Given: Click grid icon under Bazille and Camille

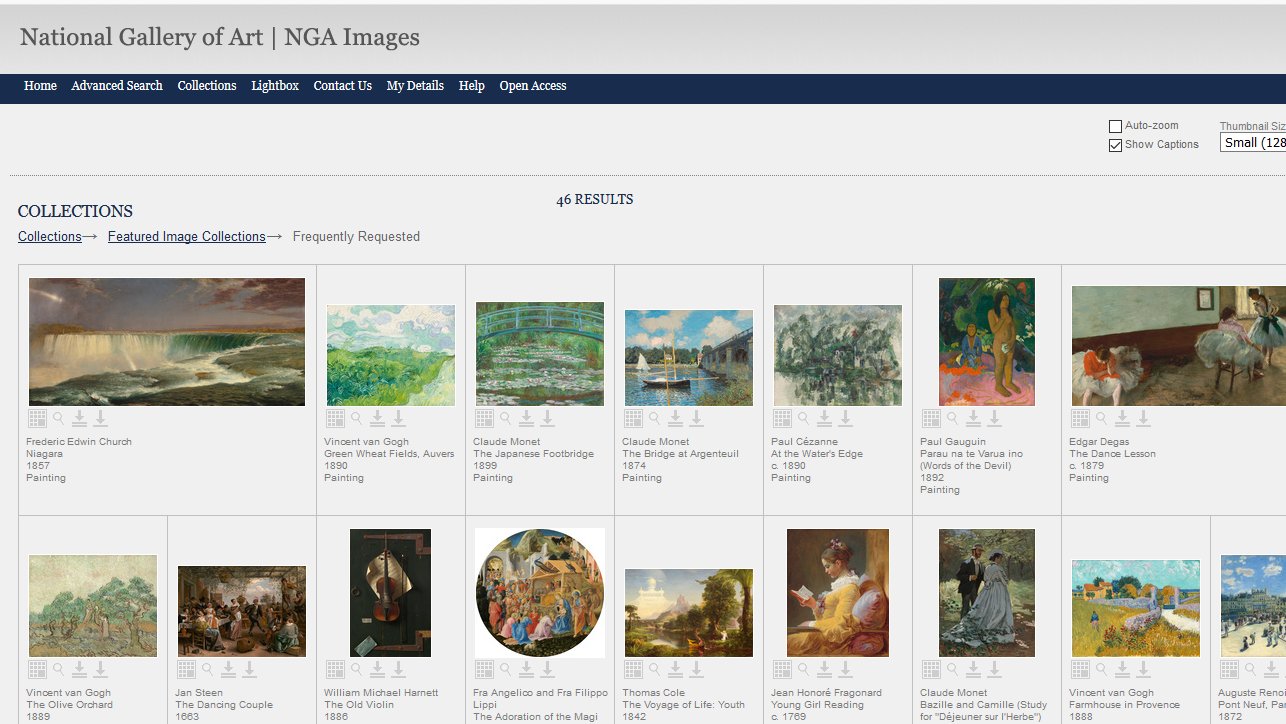Looking at the screenshot, I should click(931, 669).
